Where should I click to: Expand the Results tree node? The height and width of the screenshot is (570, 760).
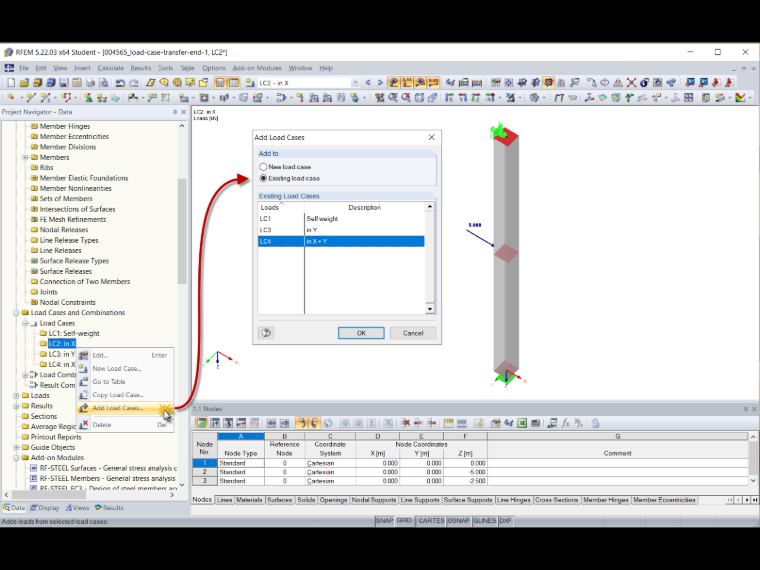(x=16, y=406)
